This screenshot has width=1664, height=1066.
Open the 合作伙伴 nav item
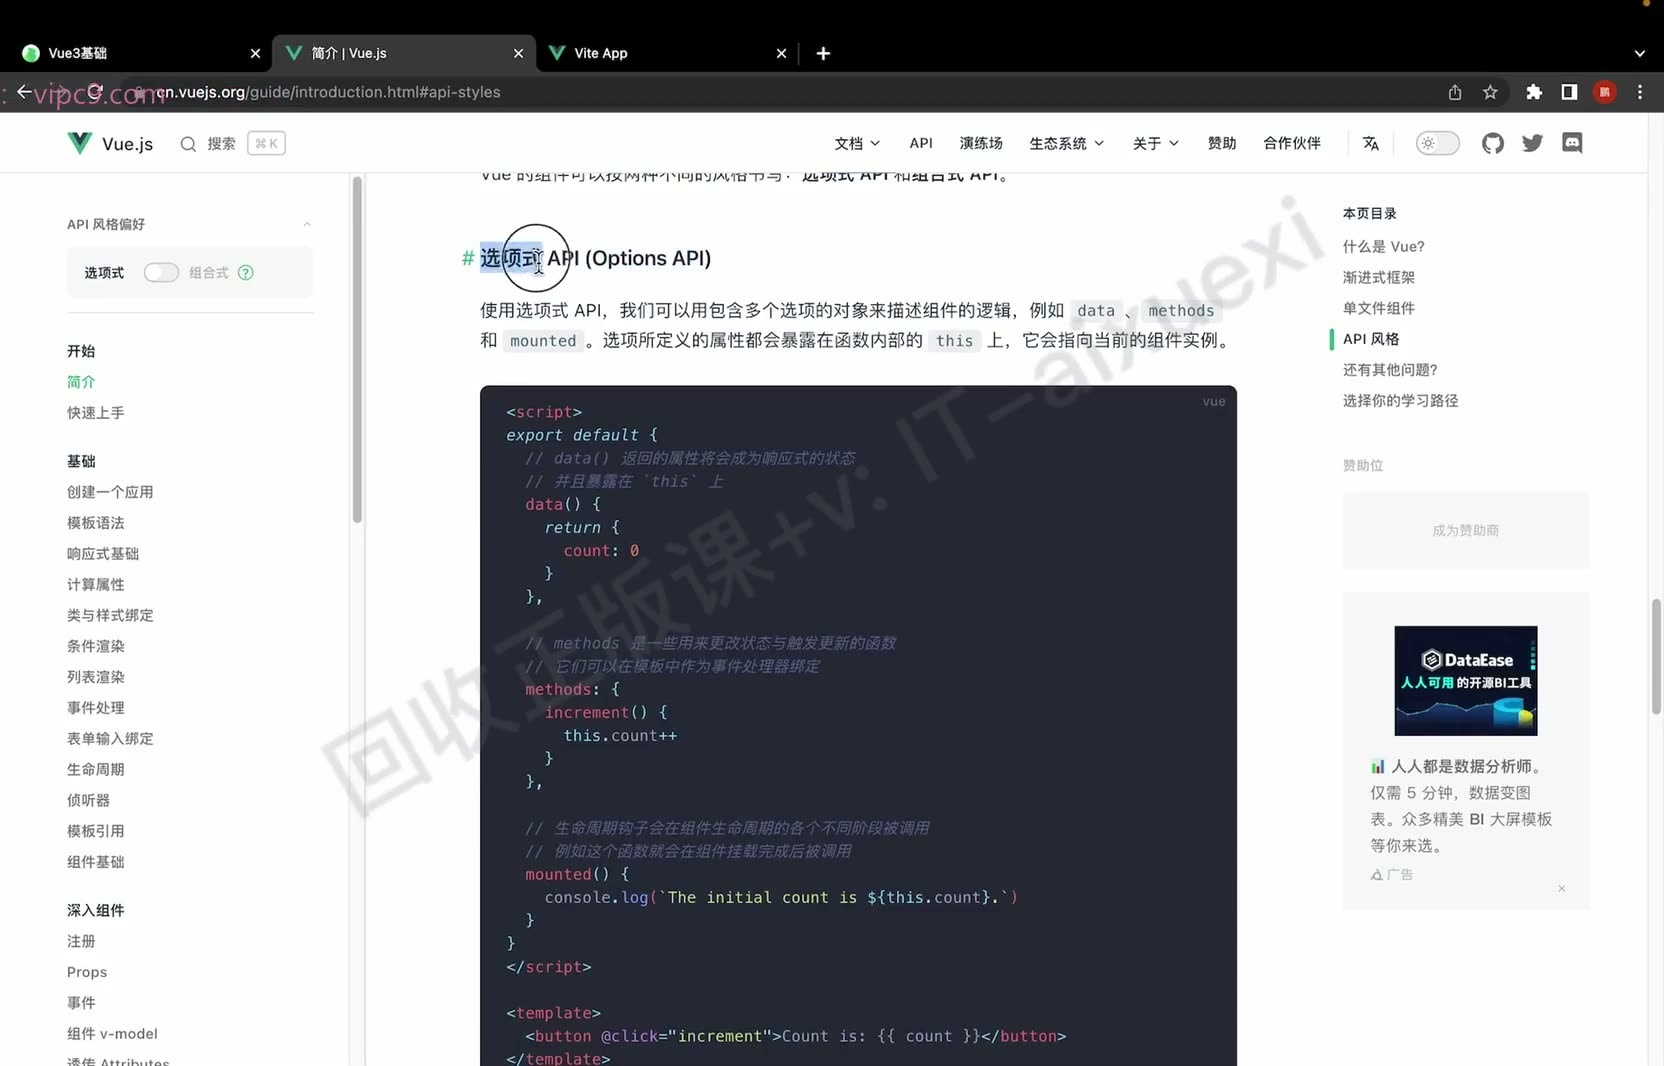coord(1292,143)
